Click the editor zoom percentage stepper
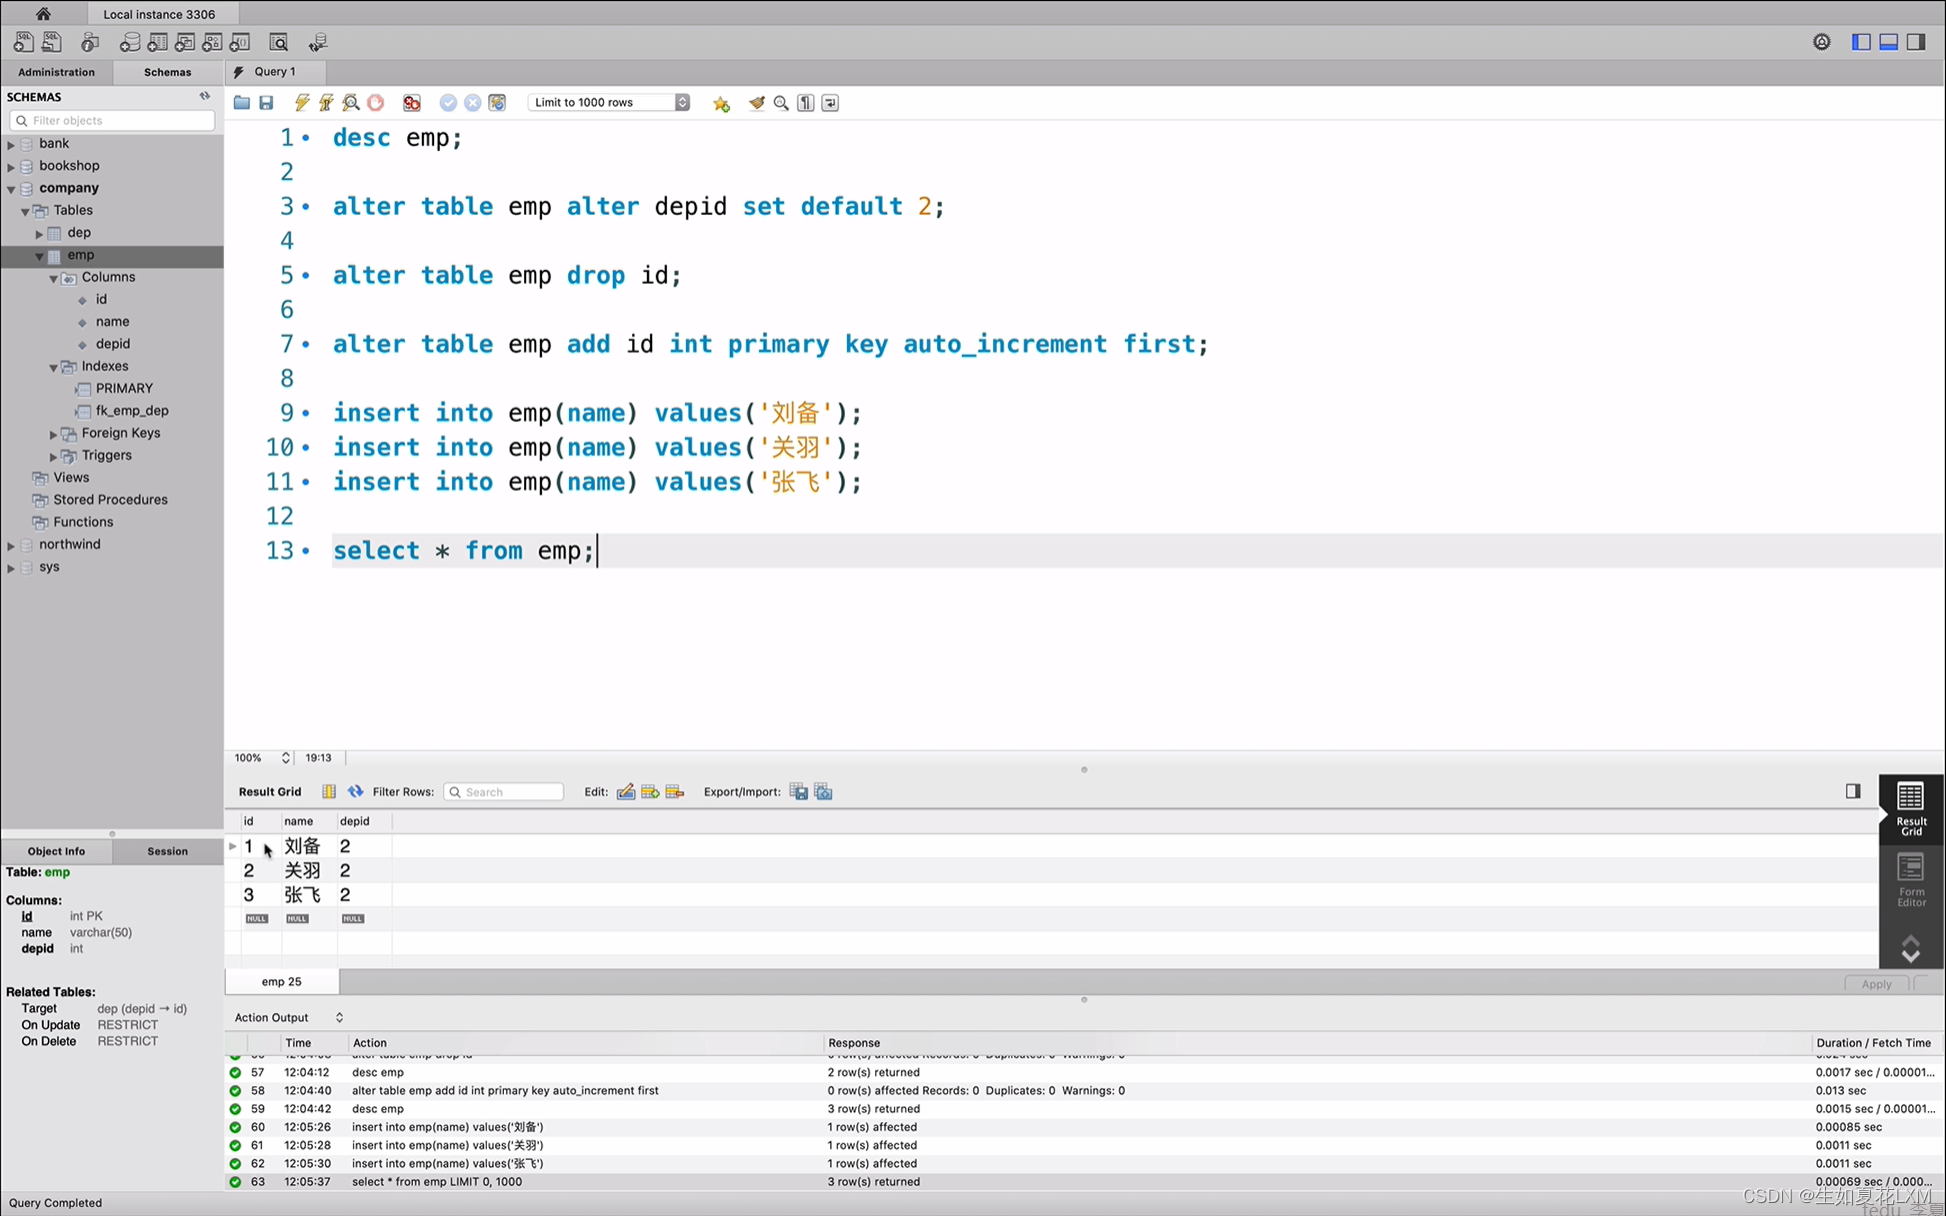Image resolution: width=1946 pixels, height=1216 pixels. pos(285,758)
